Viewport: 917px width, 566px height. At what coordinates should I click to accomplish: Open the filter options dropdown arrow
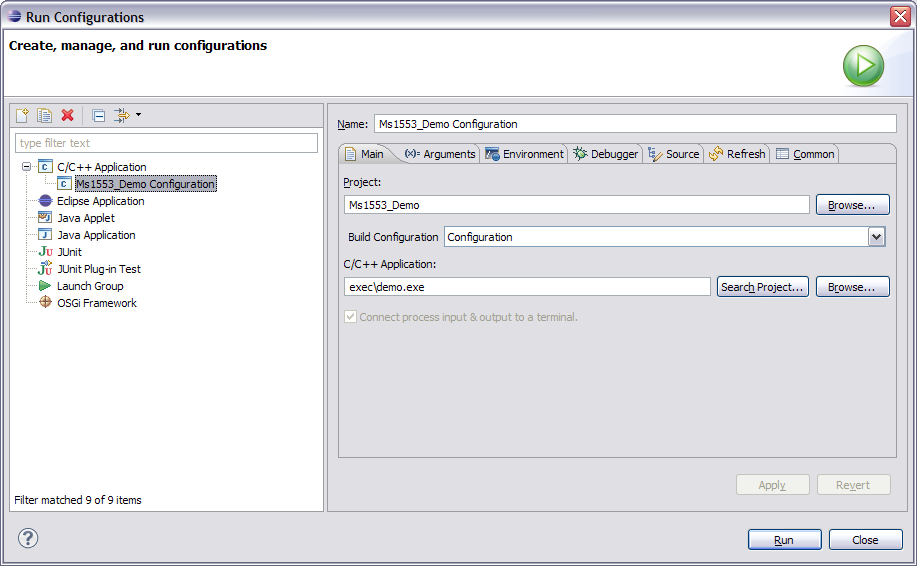point(139,115)
